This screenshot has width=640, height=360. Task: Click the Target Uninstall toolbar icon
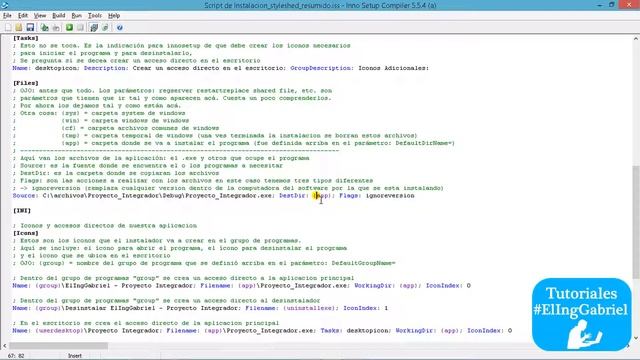pyautogui.click(x=105, y=27)
